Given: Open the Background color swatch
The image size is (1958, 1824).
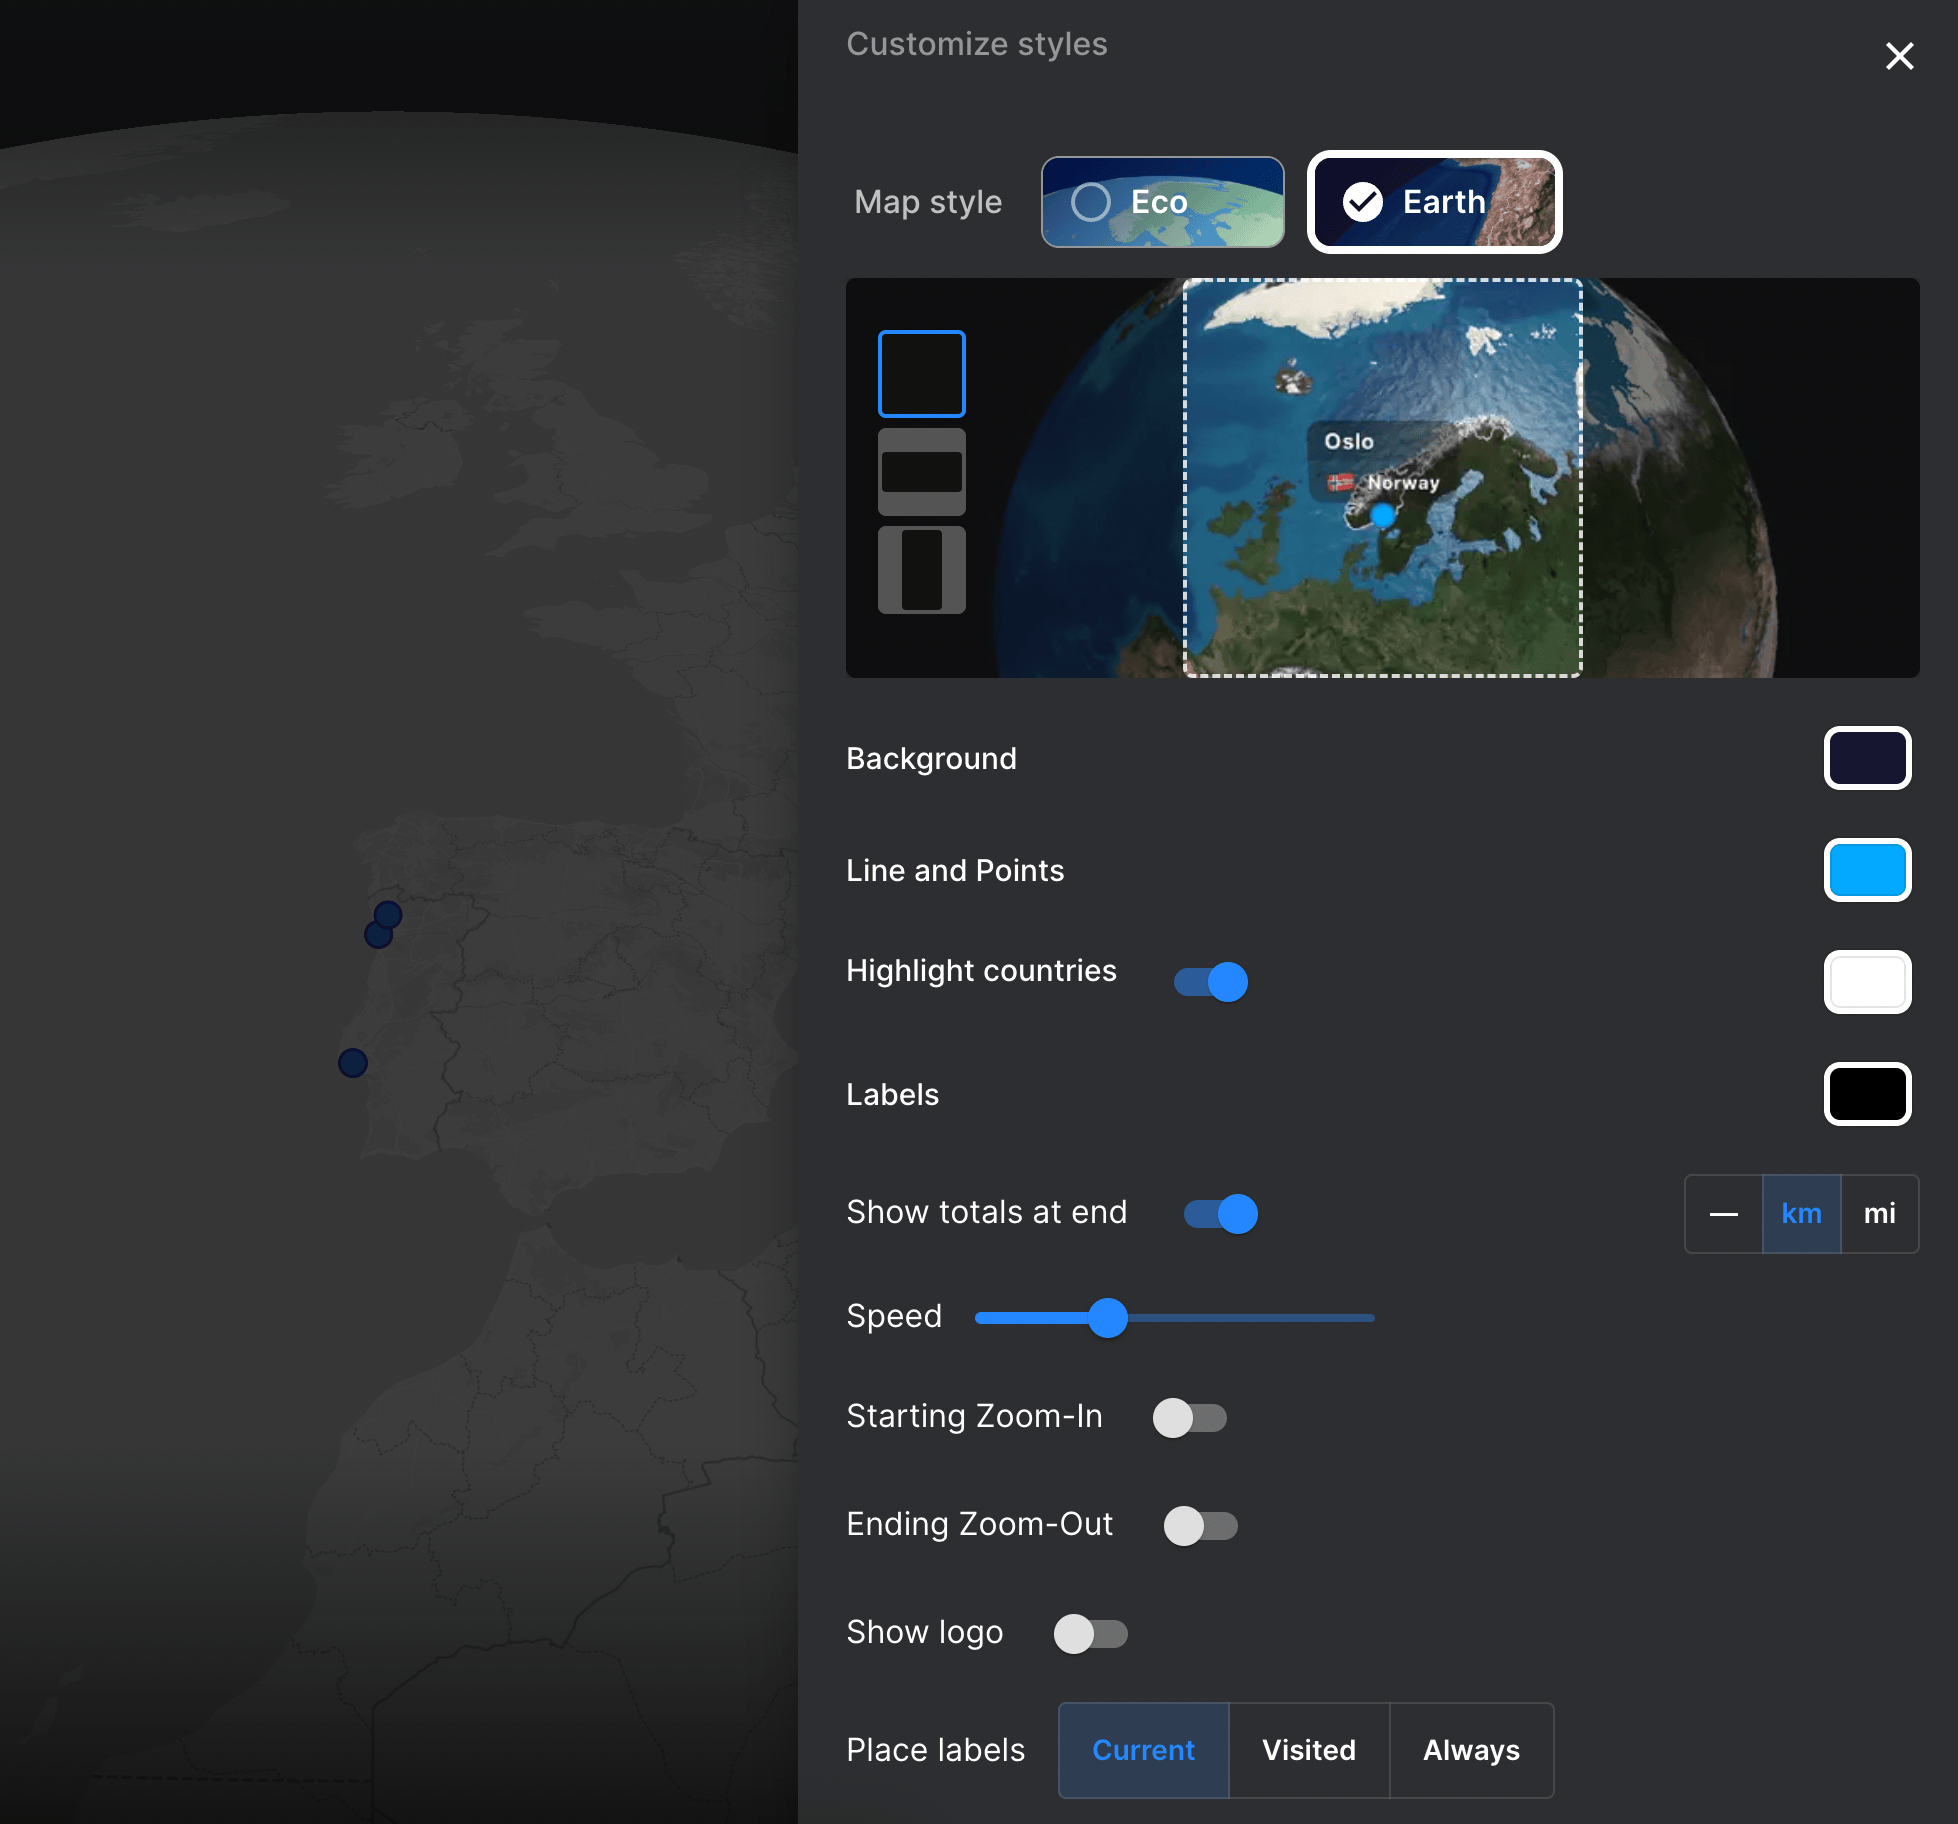Looking at the screenshot, I should click(1867, 758).
